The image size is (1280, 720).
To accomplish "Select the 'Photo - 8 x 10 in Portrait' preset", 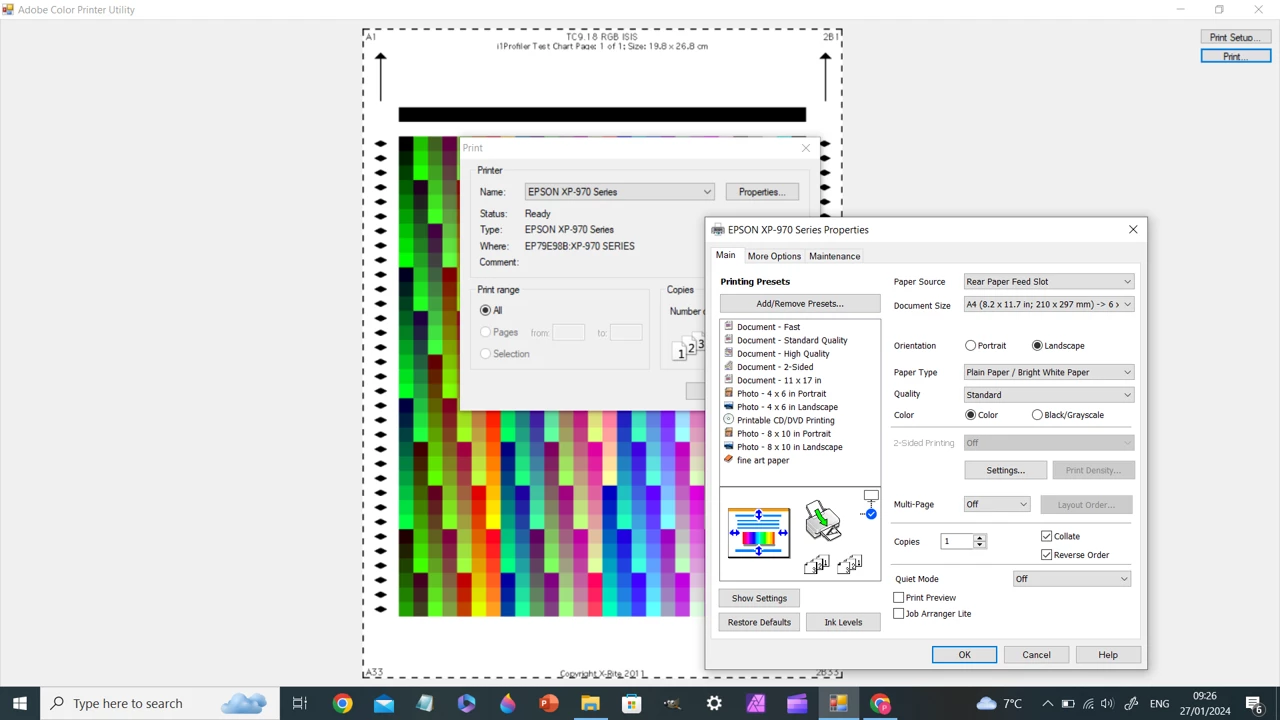I will coord(784,434).
